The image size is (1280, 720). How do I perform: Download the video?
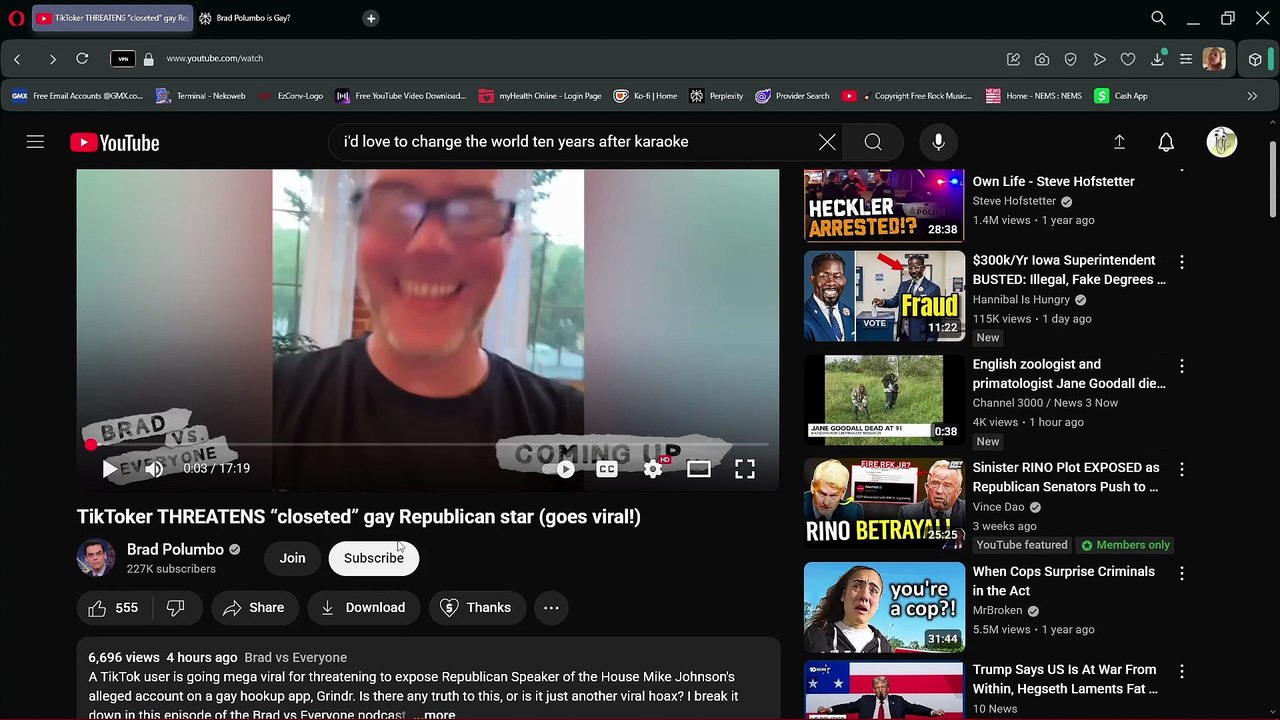point(362,607)
